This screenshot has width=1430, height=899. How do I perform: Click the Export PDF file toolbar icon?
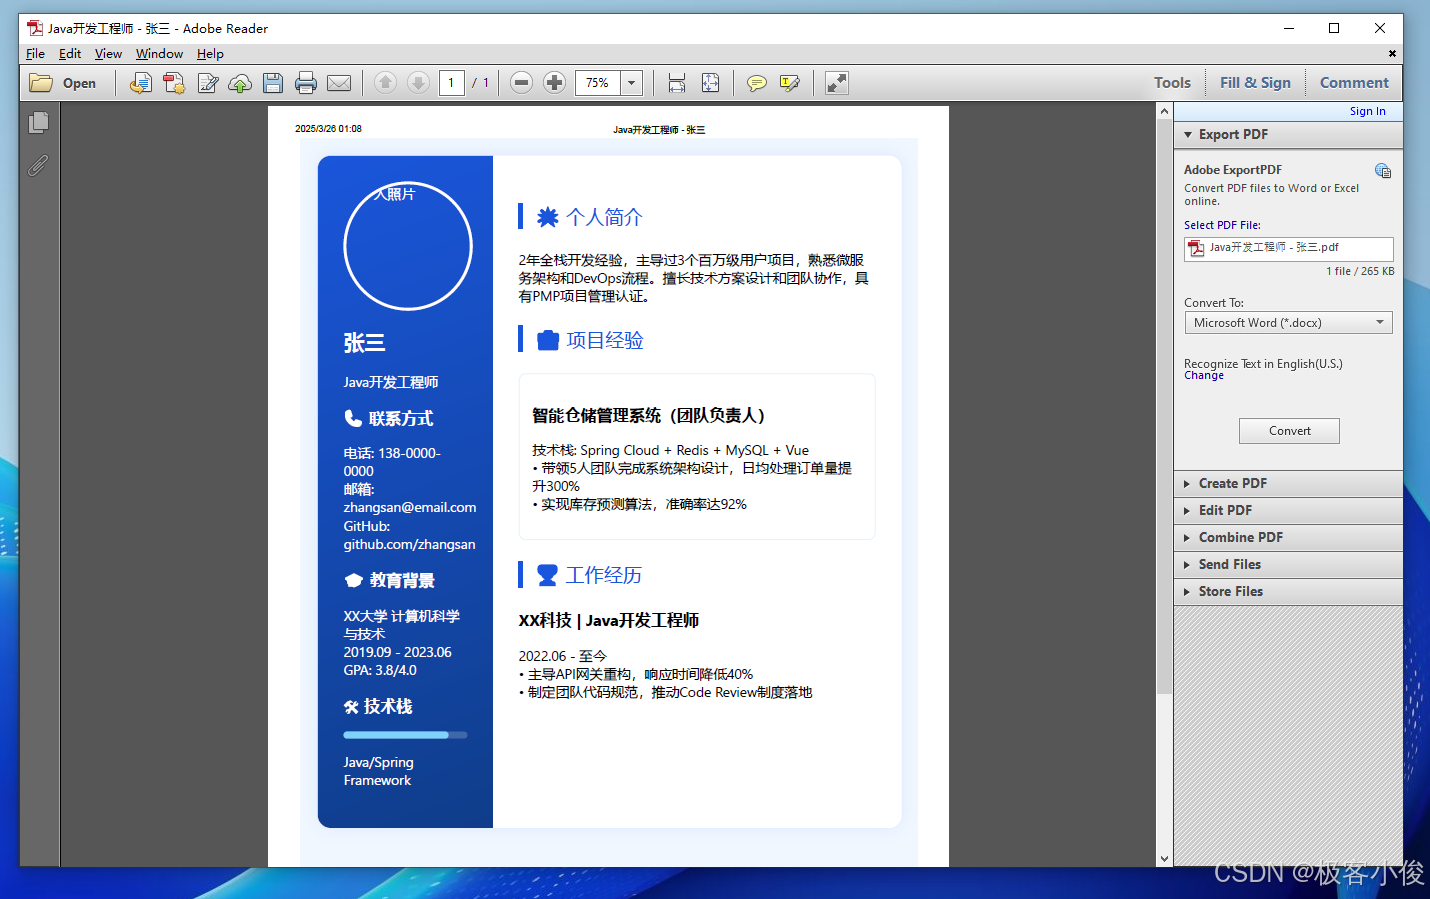click(141, 83)
